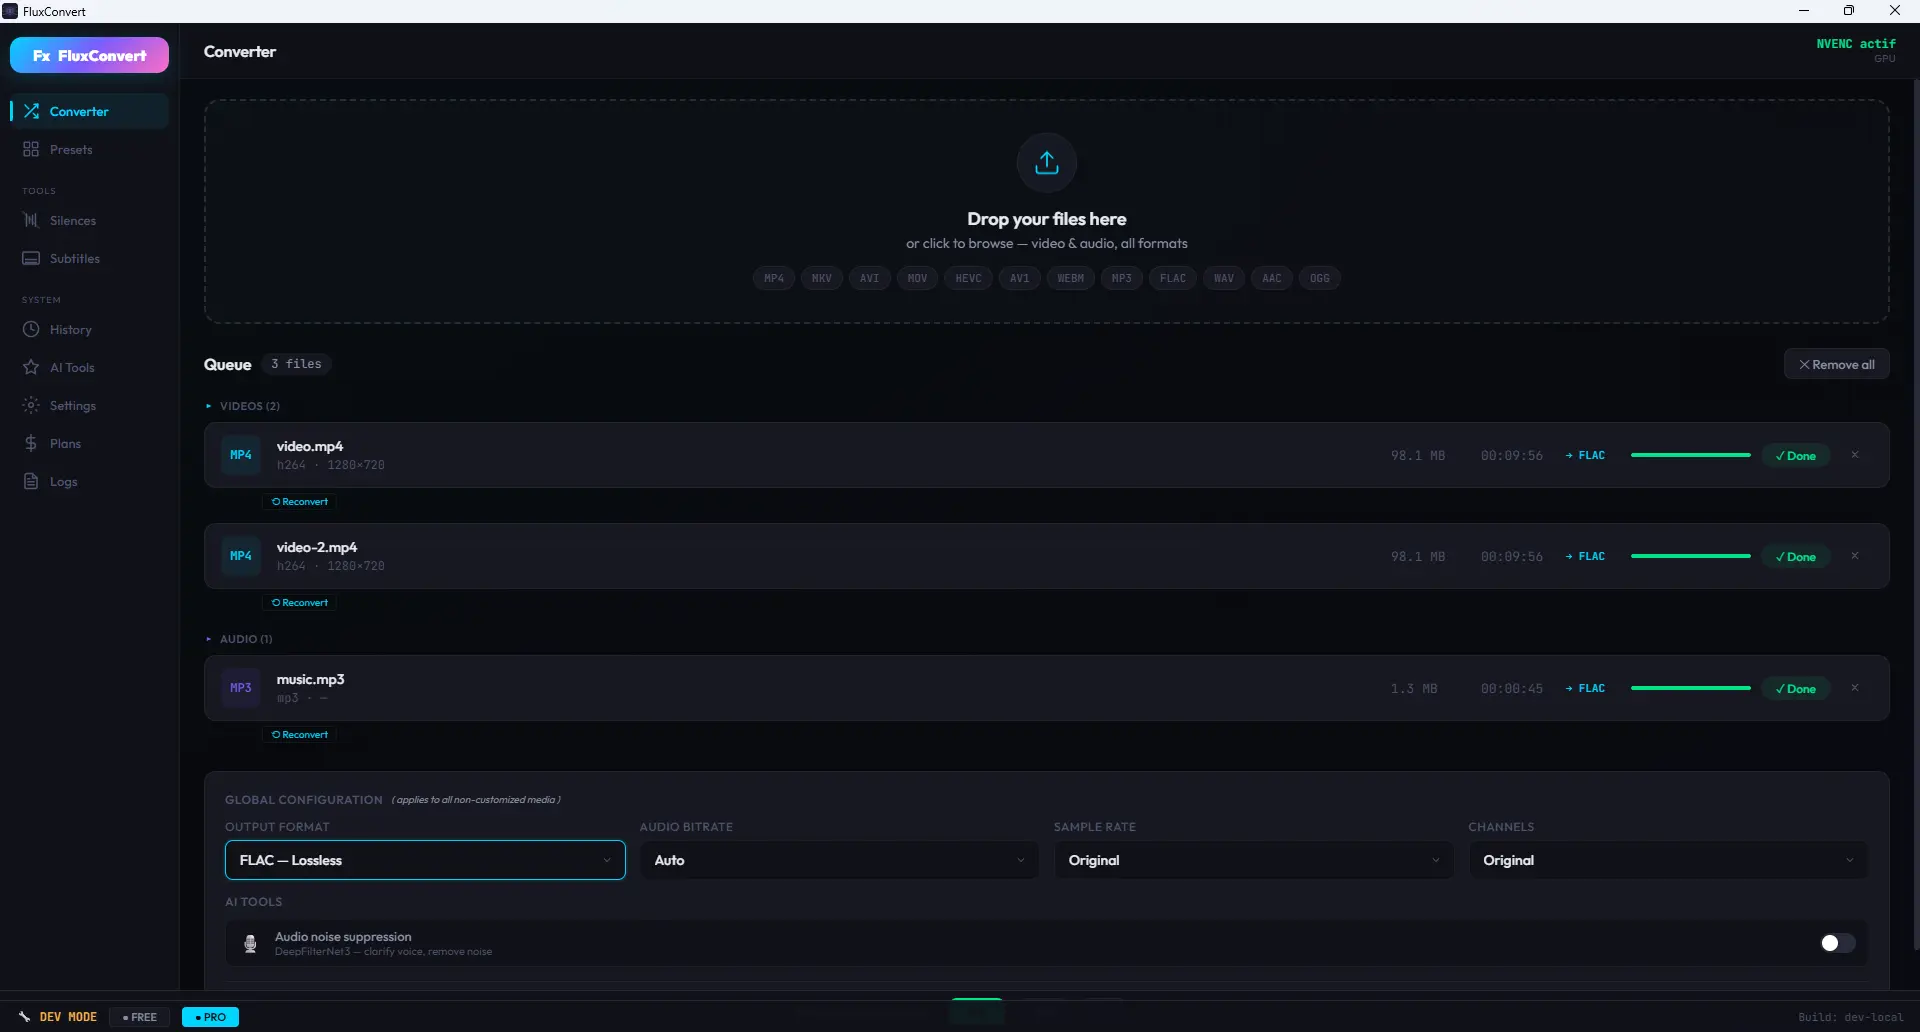This screenshot has width=1920, height=1032.
Task: Remove video.mp4 from the queue
Action: pos(1855,455)
